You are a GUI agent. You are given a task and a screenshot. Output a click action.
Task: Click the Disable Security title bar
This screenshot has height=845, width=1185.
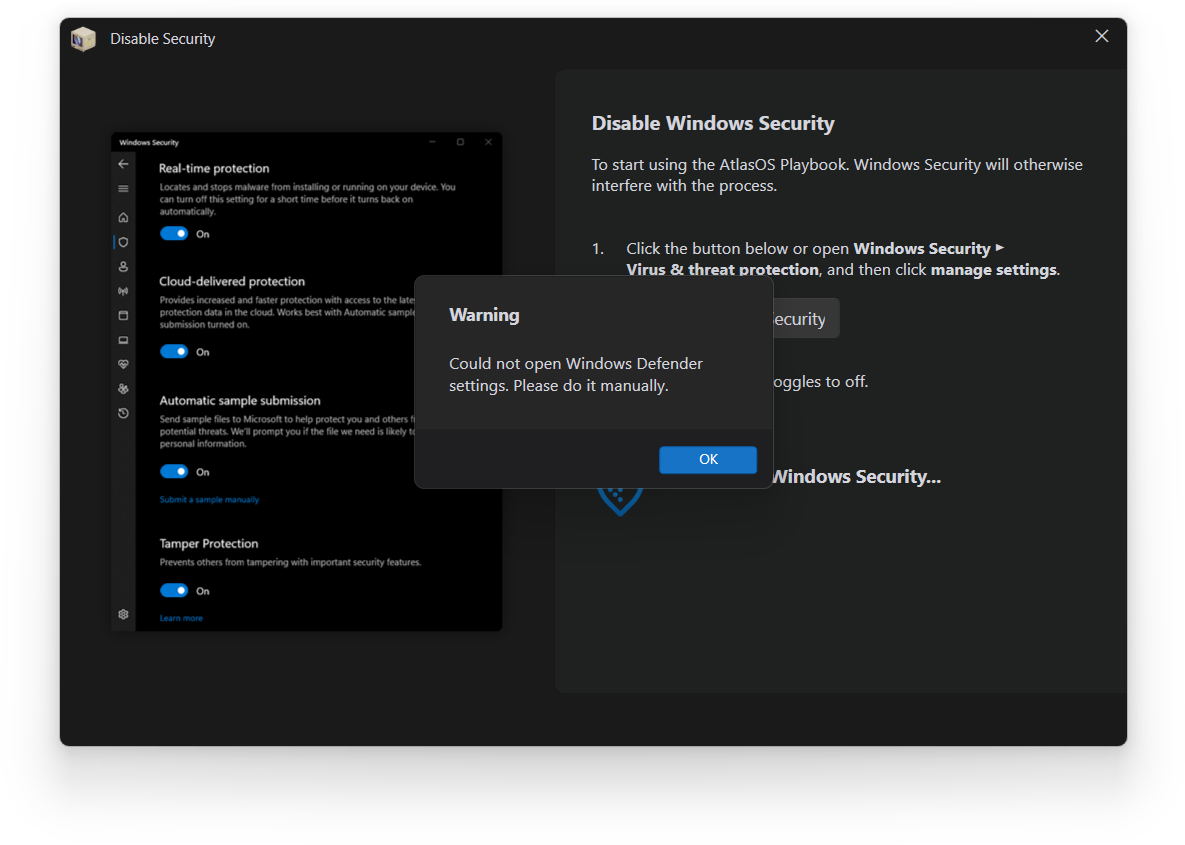click(x=163, y=38)
